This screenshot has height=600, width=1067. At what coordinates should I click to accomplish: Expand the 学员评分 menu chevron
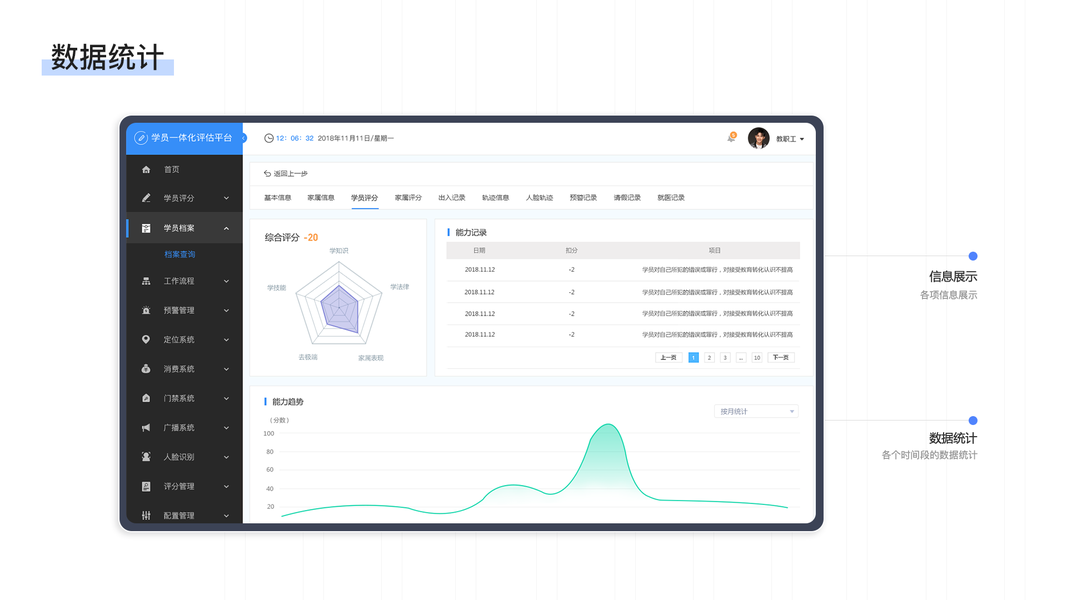[226, 198]
